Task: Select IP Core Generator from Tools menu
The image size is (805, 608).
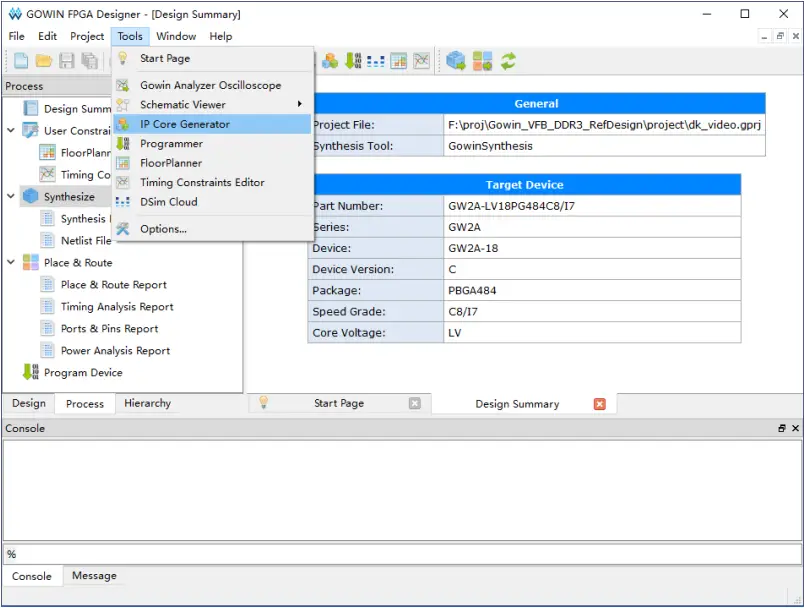Action: pos(185,124)
